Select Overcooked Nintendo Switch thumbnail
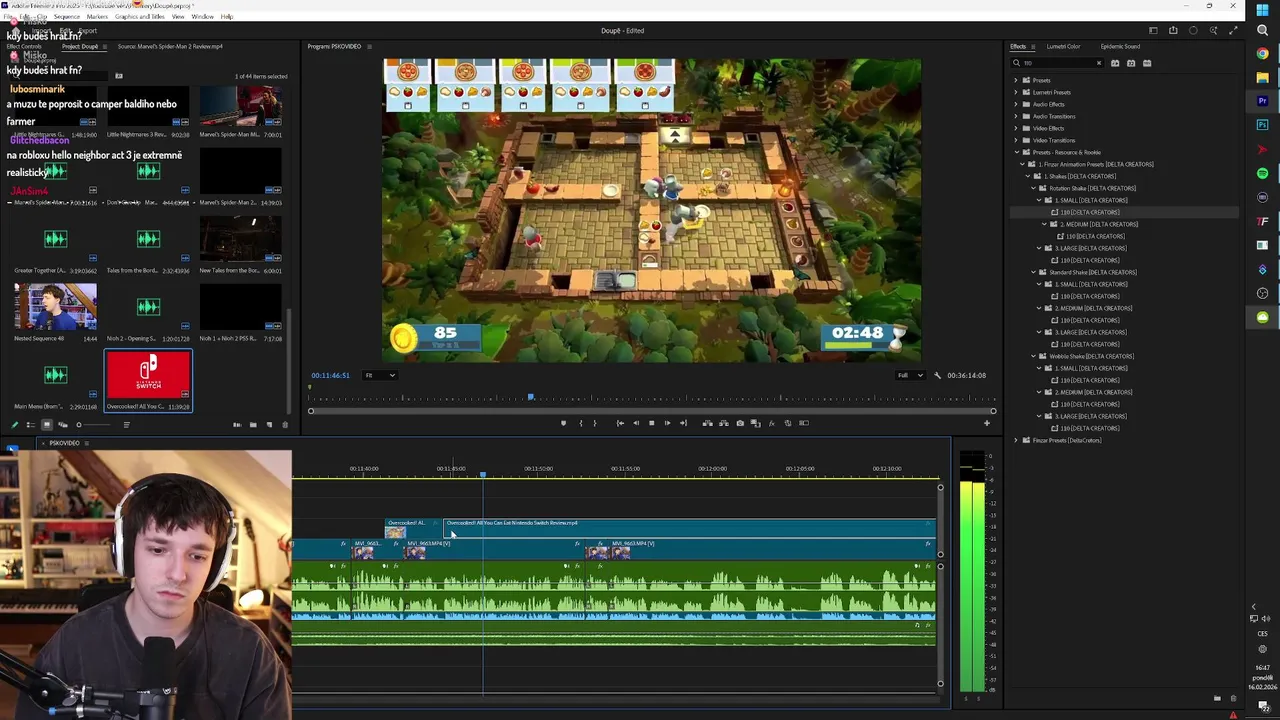Viewport: 1280px width, 720px height. 148,376
